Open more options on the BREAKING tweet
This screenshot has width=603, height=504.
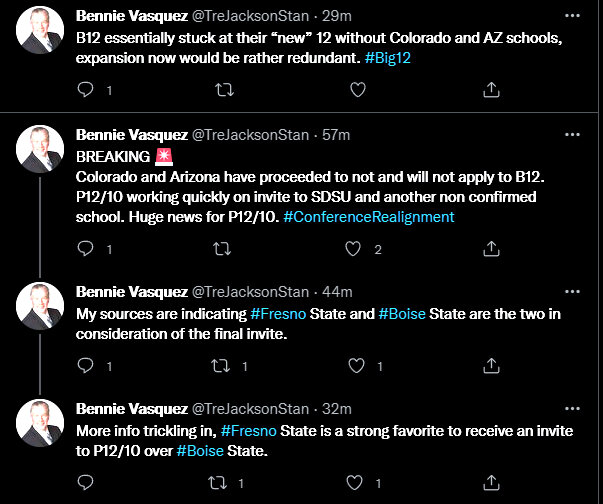[x=570, y=134]
